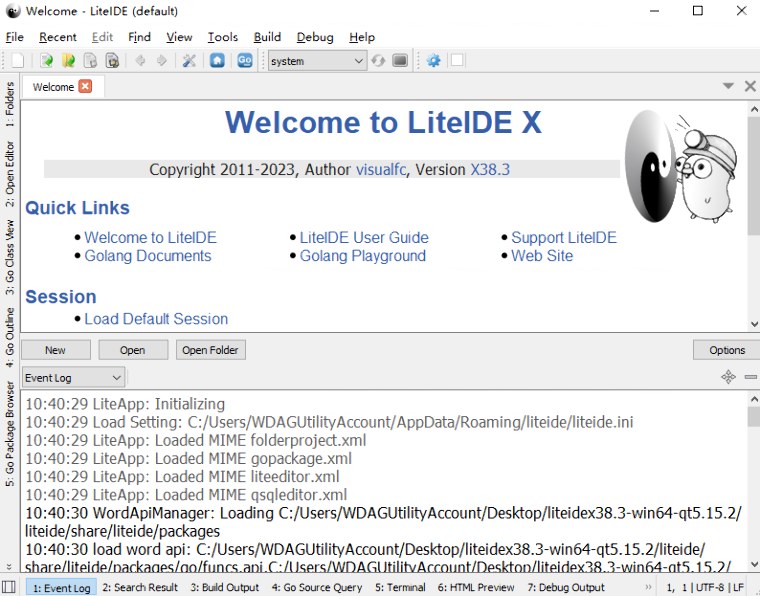Click the navigate forward arrow icon
Viewport: 760px width, 596px height.
click(x=162, y=61)
